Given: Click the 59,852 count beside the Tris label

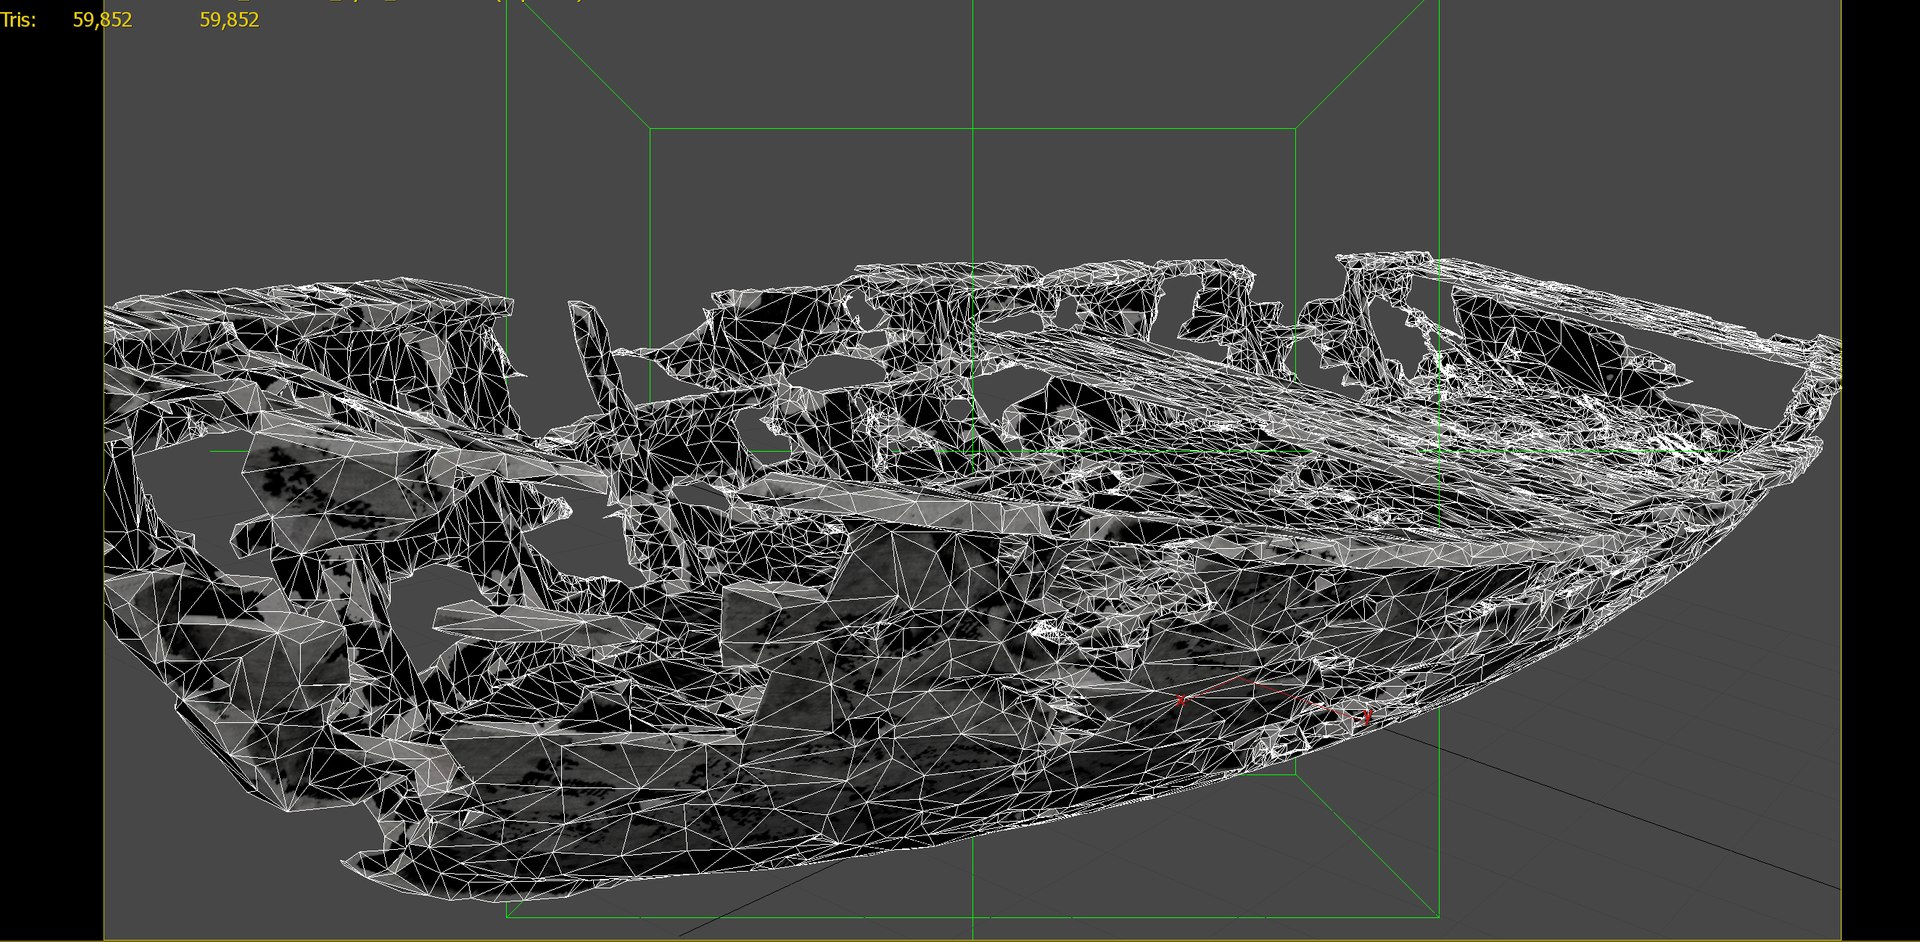Looking at the screenshot, I should 102,20.
